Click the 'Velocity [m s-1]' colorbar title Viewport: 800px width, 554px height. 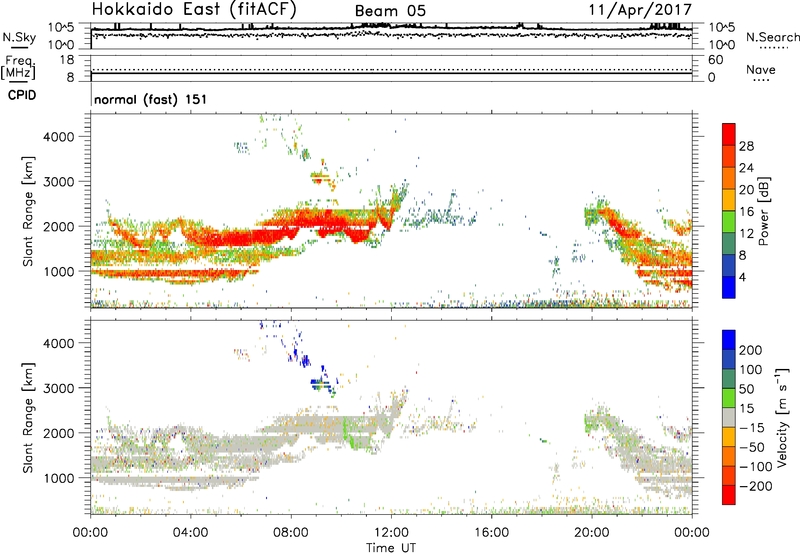point(783,418)
